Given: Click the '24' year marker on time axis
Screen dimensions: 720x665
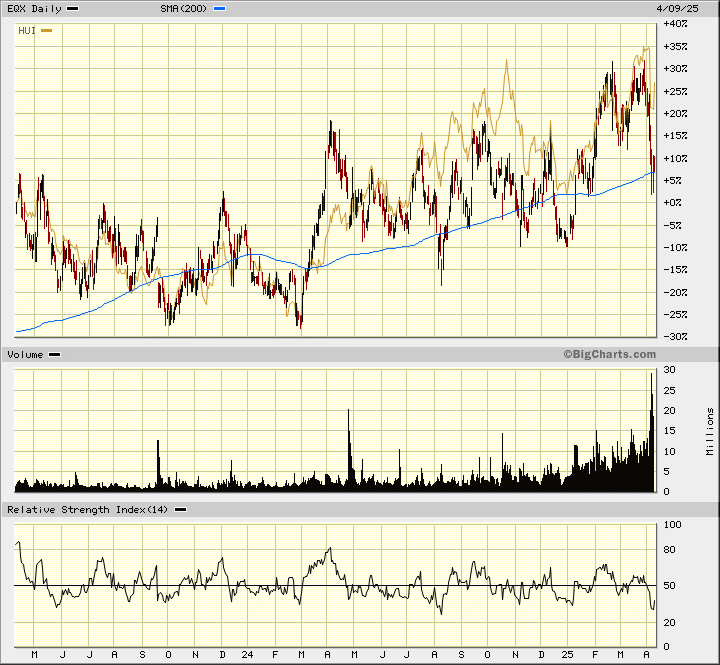Looking at the screenshot, I should click(x=248, y=655).
